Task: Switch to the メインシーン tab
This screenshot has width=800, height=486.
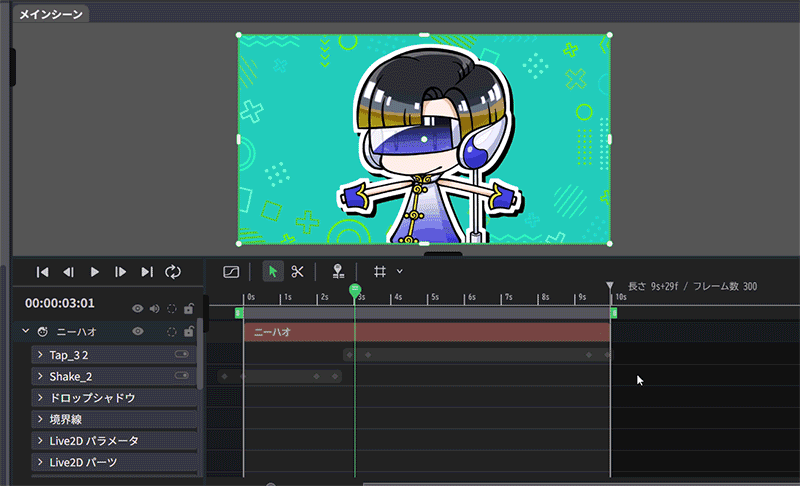Action: click(49, 14)
